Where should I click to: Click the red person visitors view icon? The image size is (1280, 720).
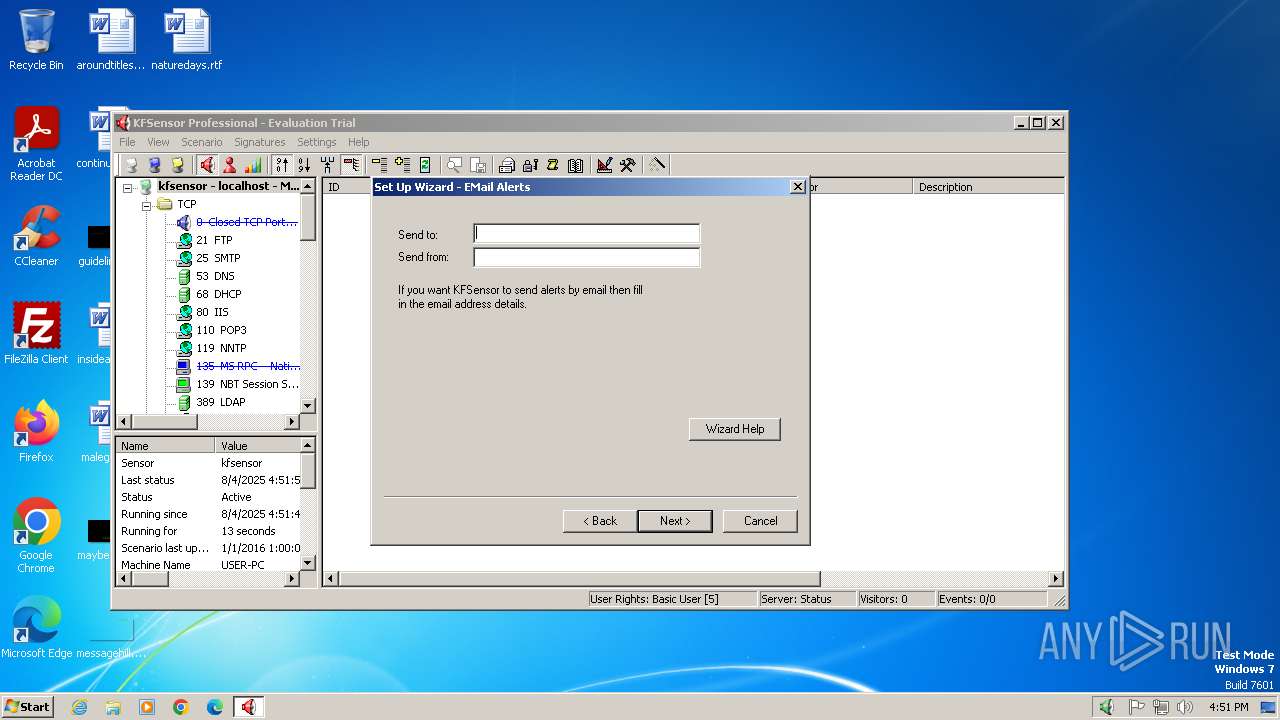click(229, 165)
